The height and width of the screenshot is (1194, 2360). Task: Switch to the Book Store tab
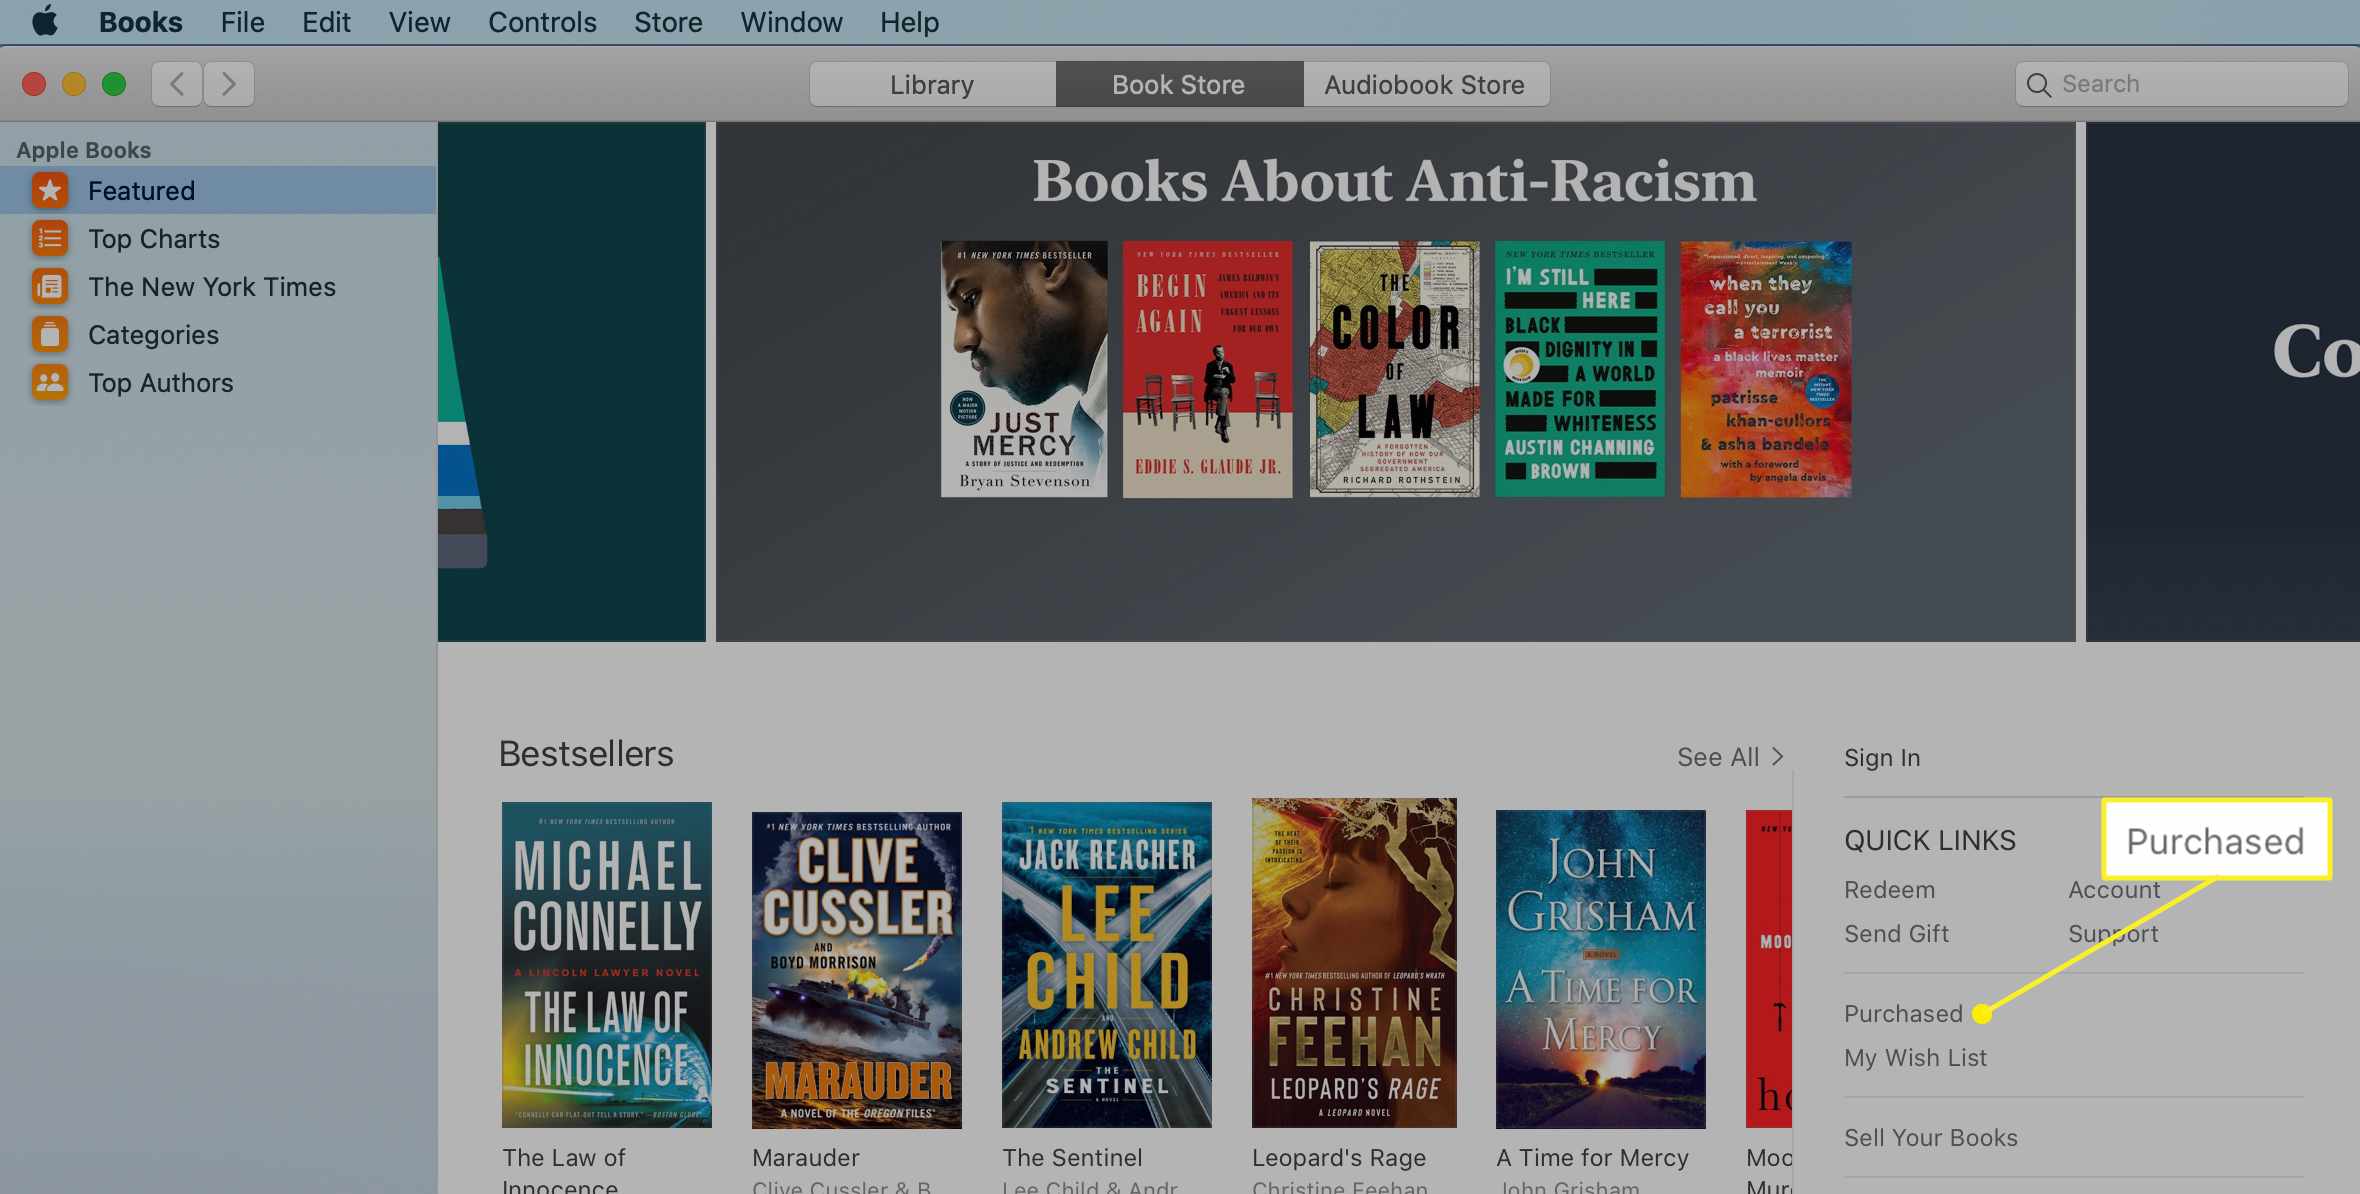1179,84
